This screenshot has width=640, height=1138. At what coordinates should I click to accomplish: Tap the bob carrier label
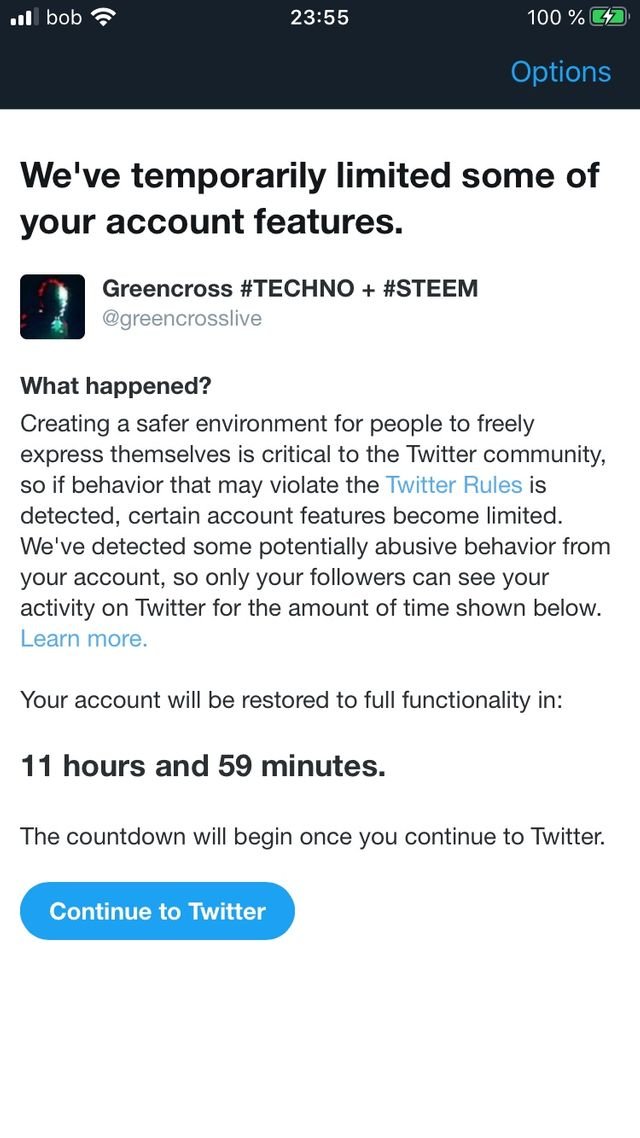tap(64, 17)
